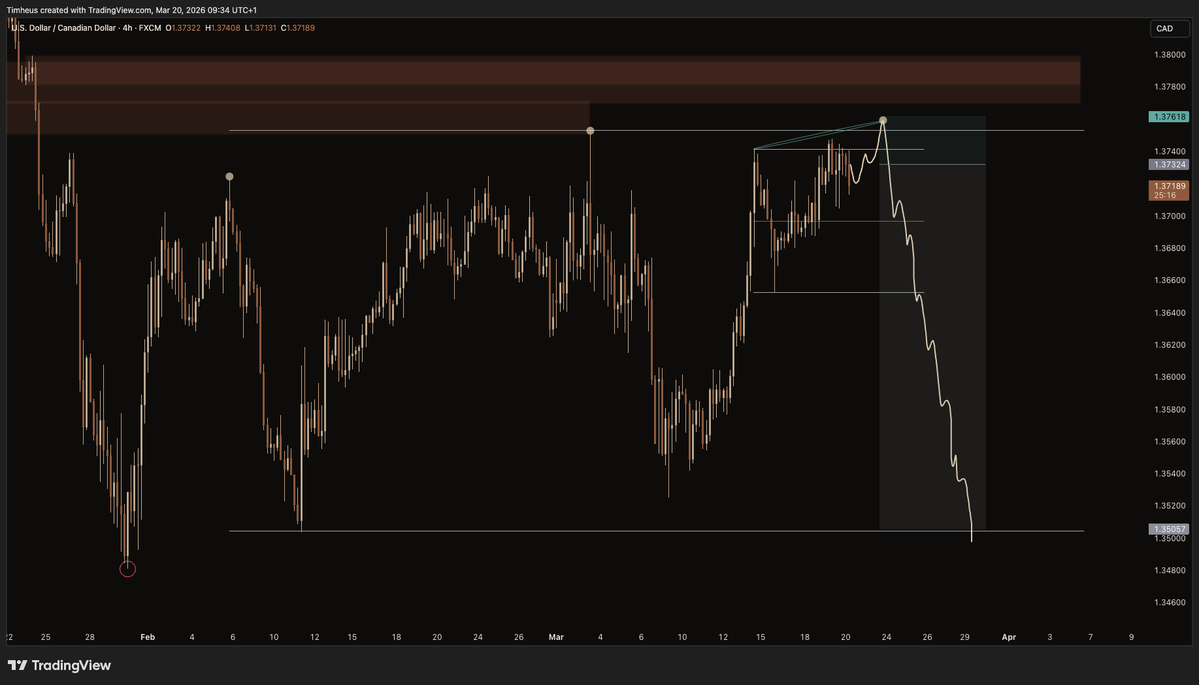Click the 1.34600 price axis value
This screenshot has height=685, width=1199.
pyautogui.click(x=1170, y=602)
